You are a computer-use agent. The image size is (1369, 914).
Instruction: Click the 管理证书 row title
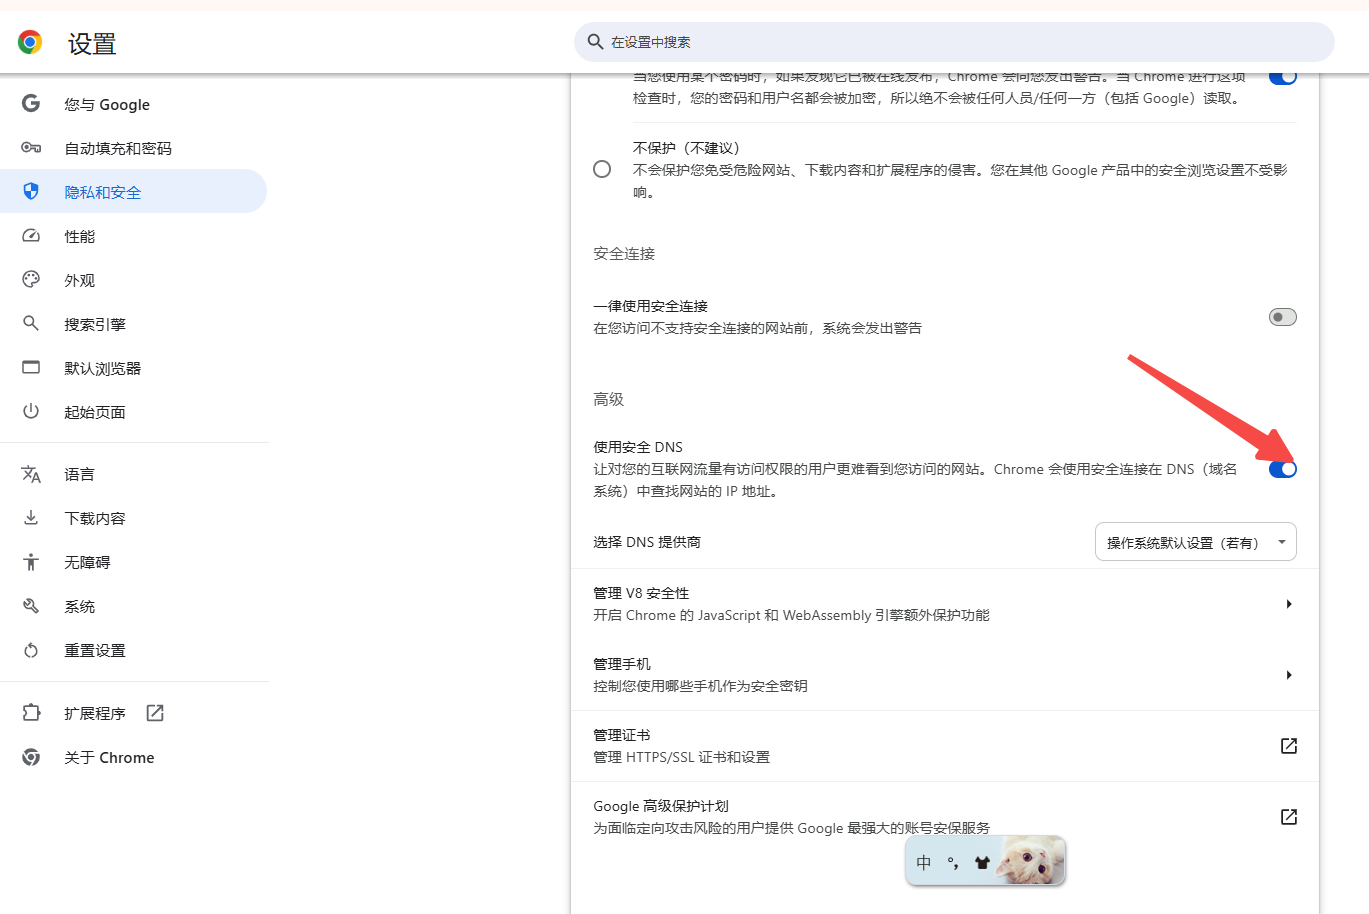(622, 735)
